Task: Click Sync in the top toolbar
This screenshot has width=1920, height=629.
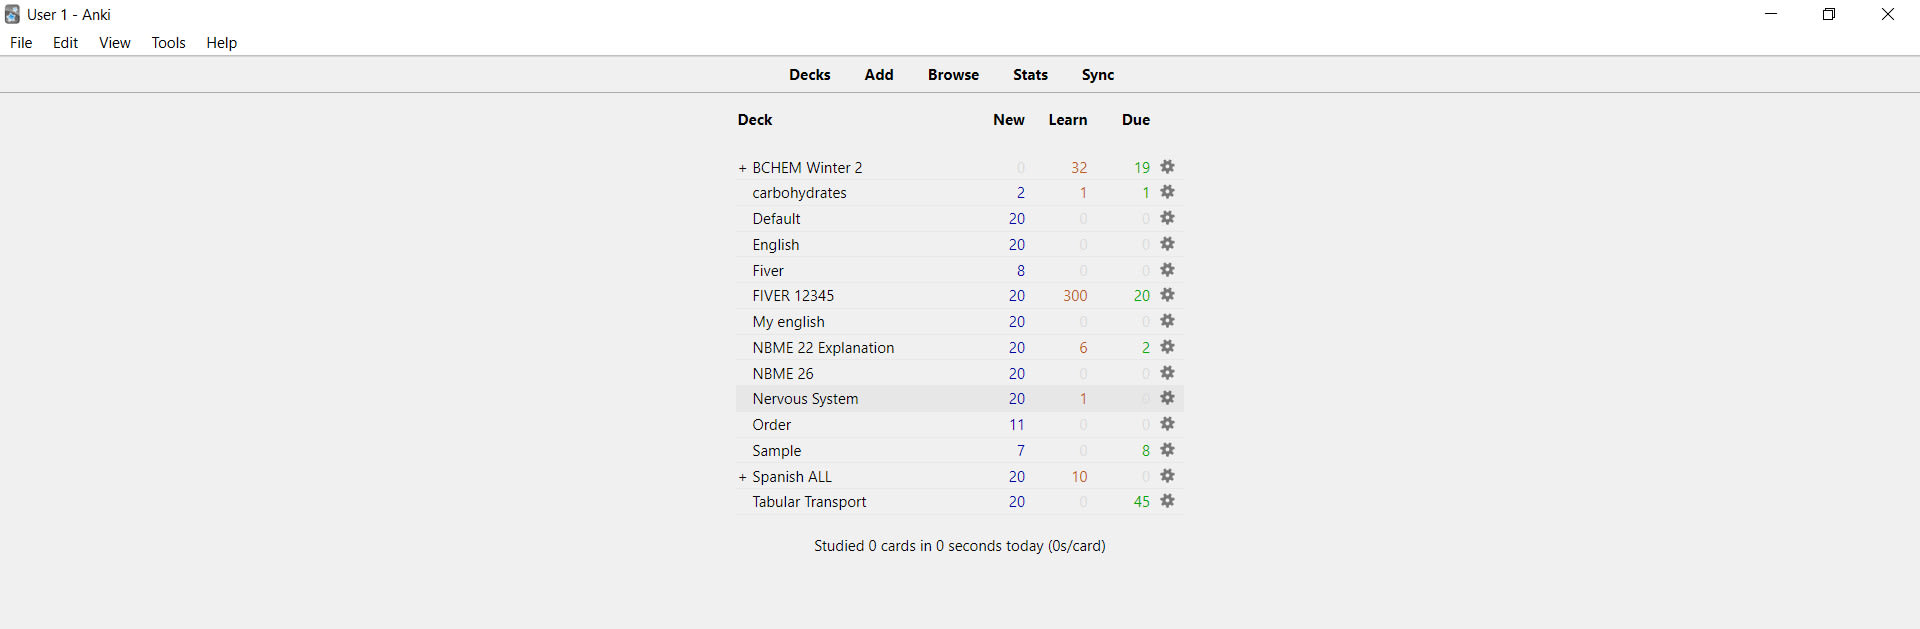Action: point(1097,74)
